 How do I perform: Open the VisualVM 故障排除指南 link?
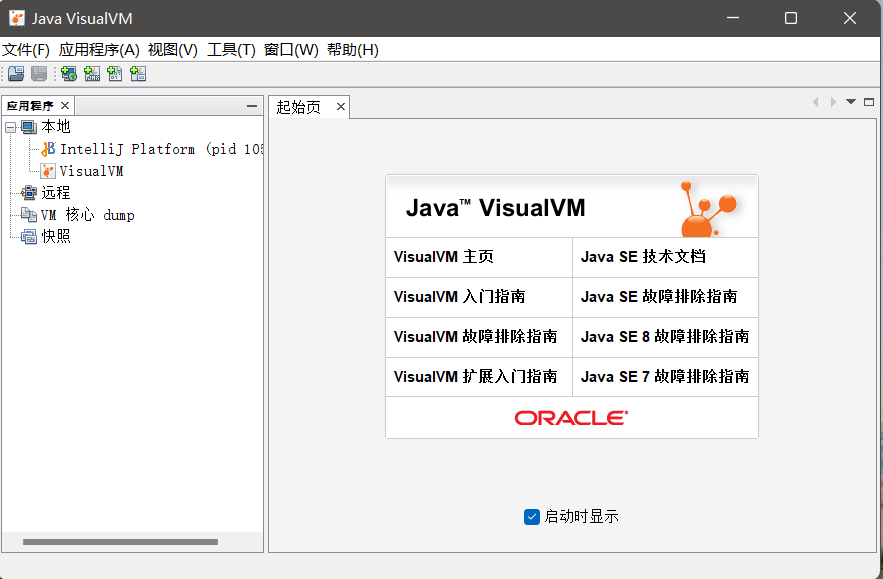click(x=475, y=336)
